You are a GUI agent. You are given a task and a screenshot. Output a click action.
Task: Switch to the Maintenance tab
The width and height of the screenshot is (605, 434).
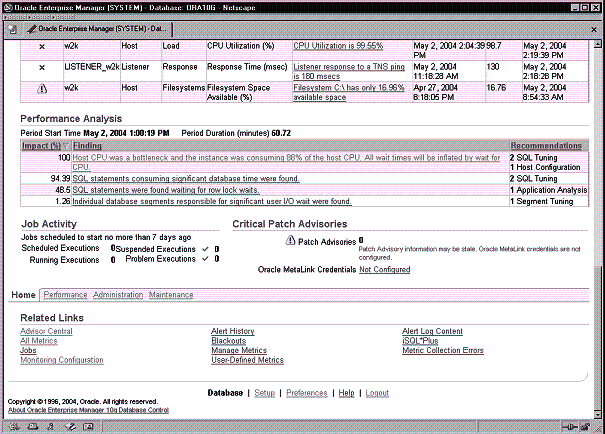[x=171, y=295]
